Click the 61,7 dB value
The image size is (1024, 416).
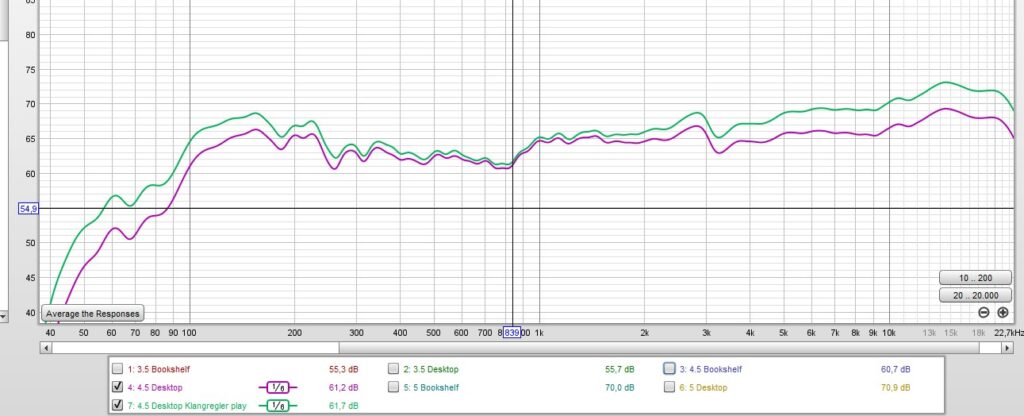click(344, 406)
